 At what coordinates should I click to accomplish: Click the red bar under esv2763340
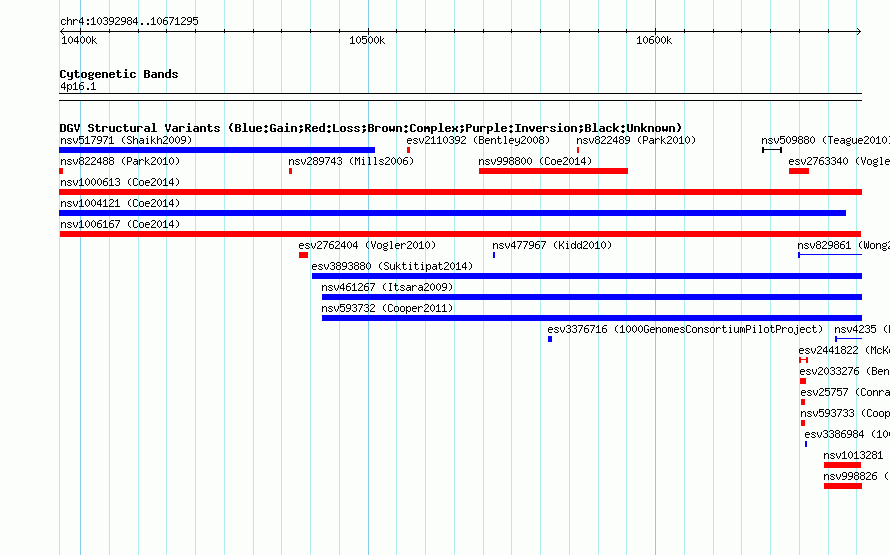(799, 171)
